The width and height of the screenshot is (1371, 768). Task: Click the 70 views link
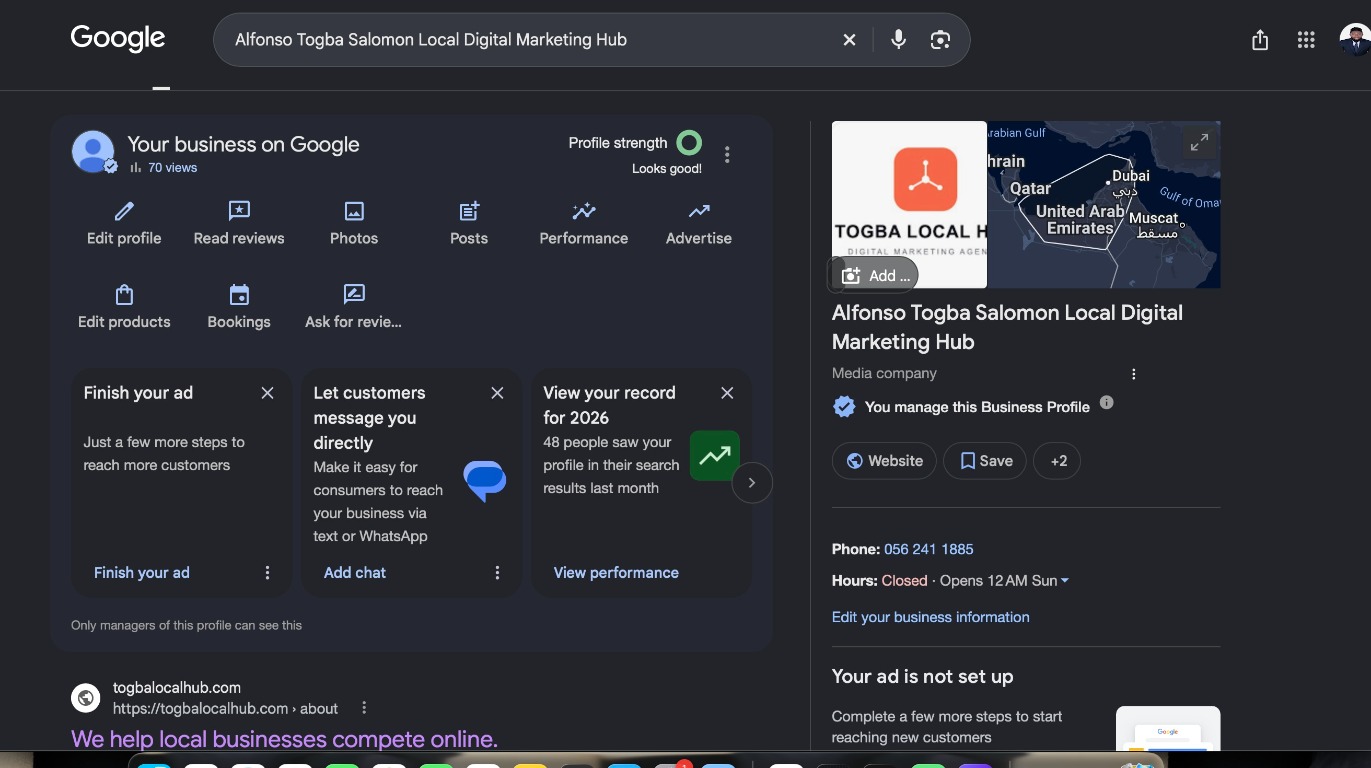(x=172, y=168)
